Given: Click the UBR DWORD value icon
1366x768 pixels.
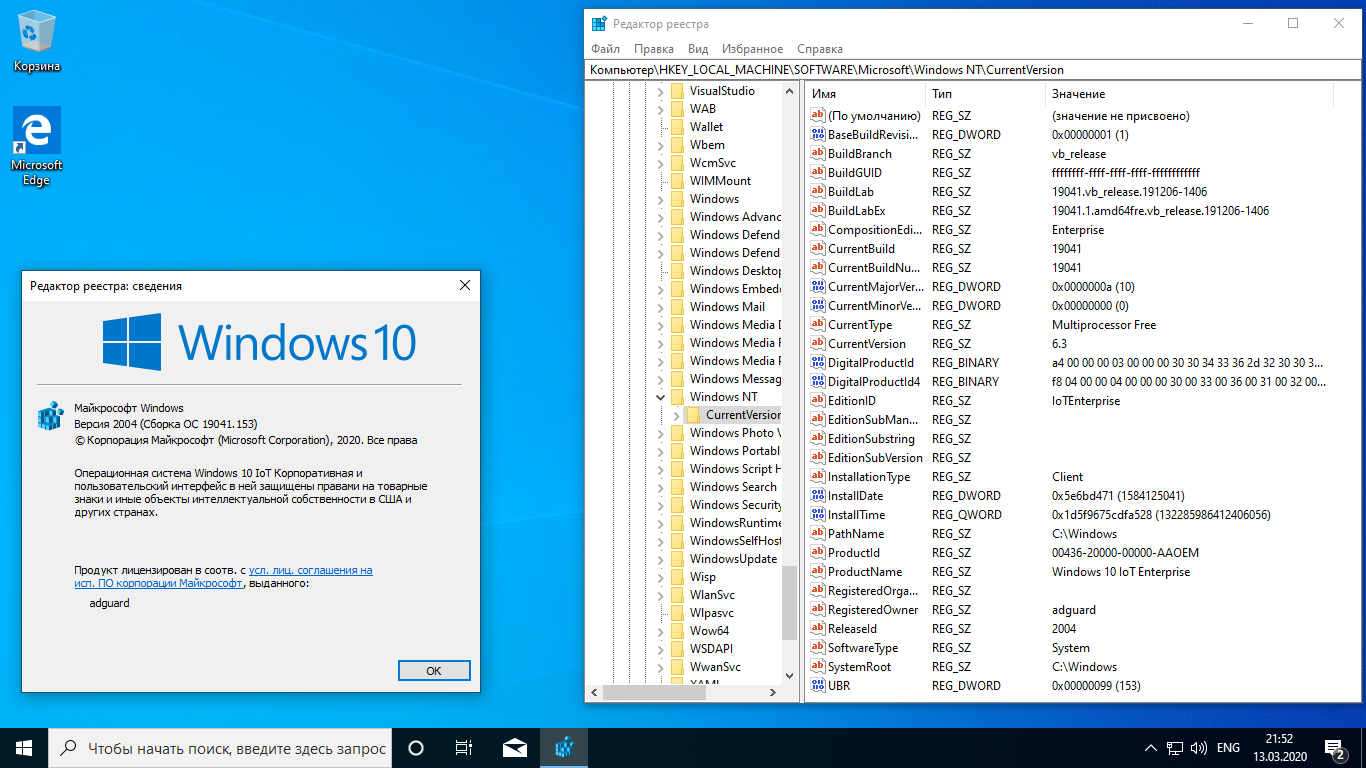Looking at the screenshot, I should (818, 686).
